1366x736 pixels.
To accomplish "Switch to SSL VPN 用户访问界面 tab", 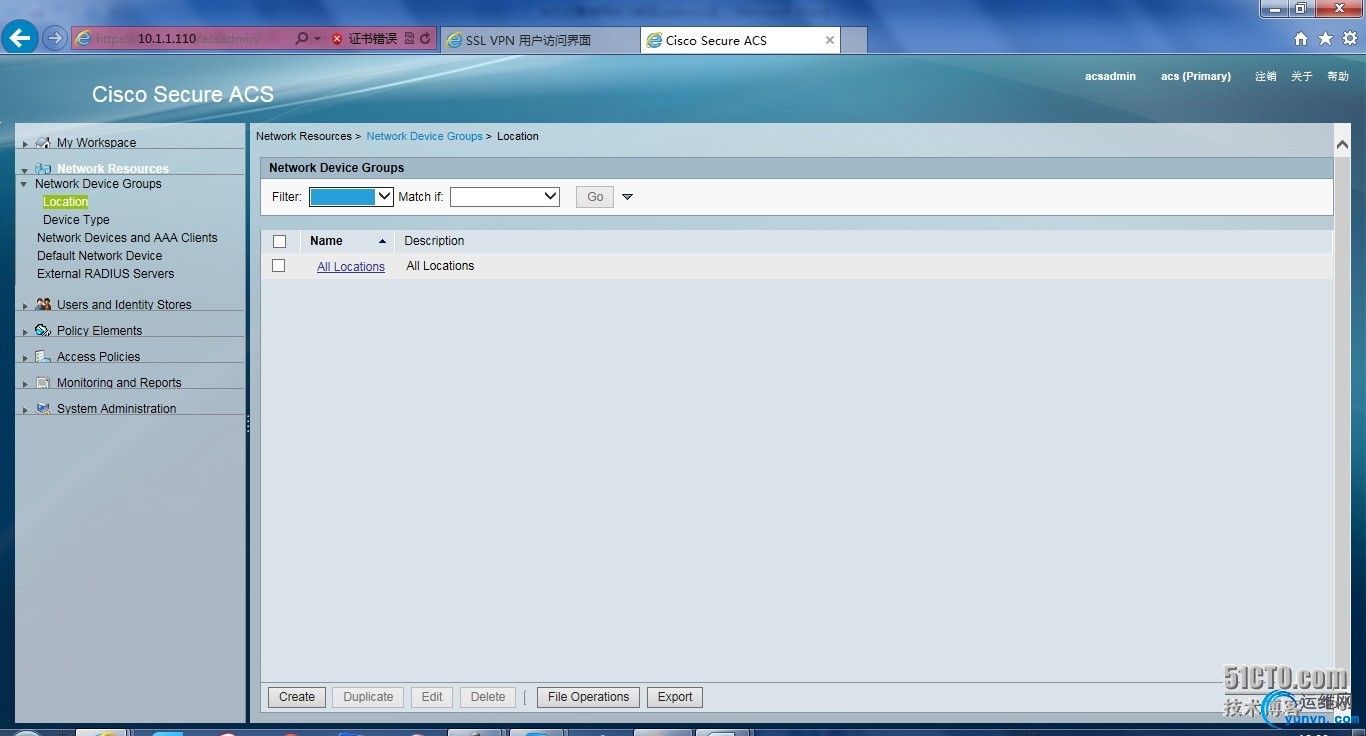I will [x=539, y=40].
